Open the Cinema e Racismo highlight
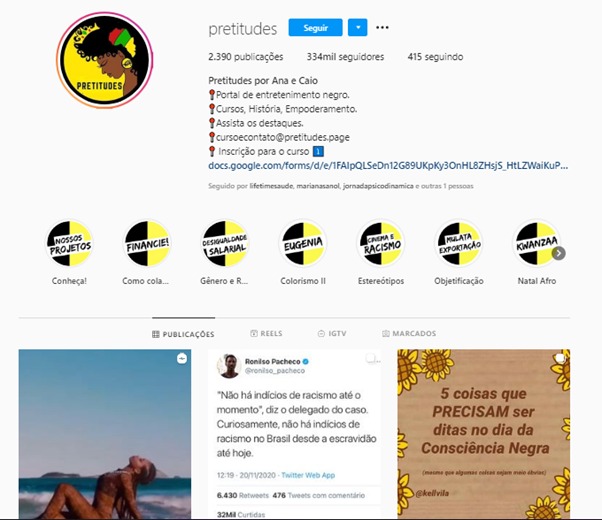This screenshot has height=520, width=602. (381, 243)
